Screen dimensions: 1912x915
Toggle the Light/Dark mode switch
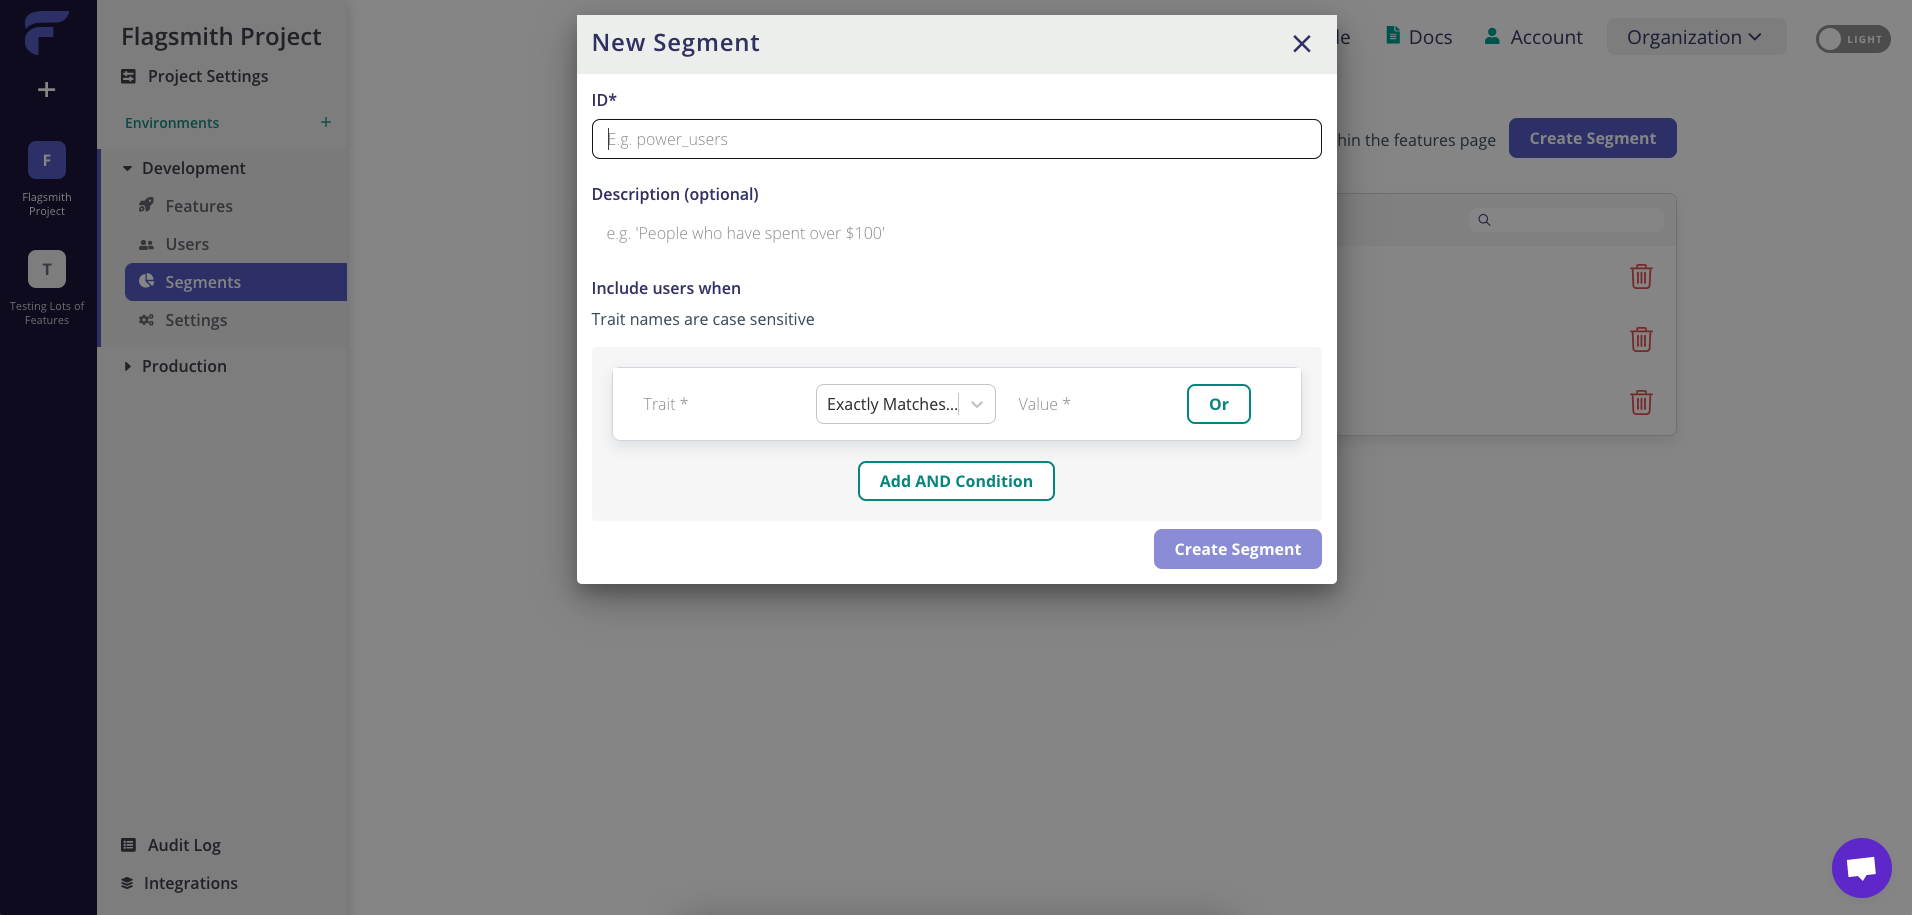coord(1852,39)
